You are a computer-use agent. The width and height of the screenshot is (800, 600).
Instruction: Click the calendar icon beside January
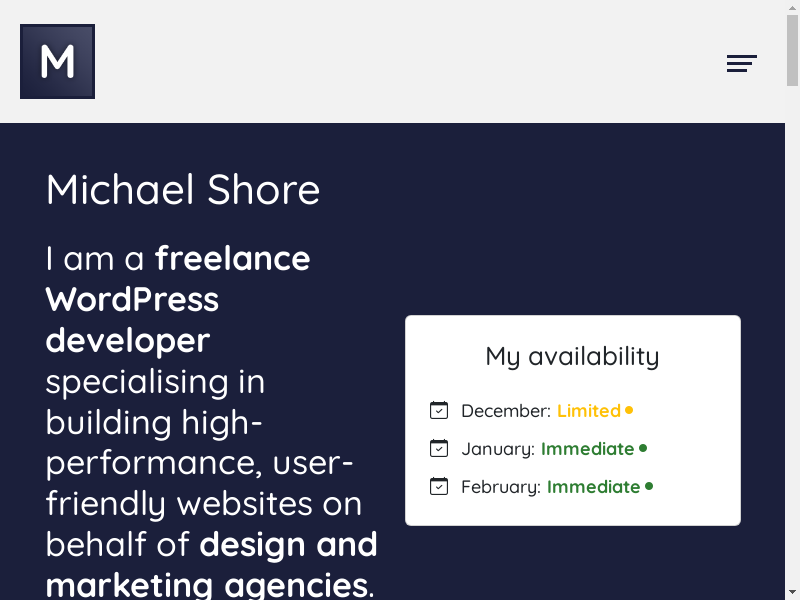point(439,448)
